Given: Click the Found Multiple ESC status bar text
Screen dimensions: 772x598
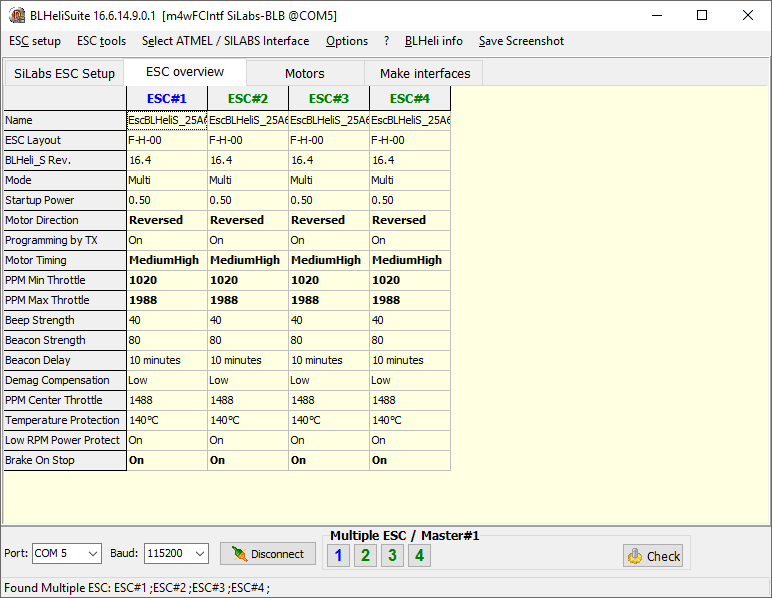Looking at the screenshot, I should (x=137, y=588).
